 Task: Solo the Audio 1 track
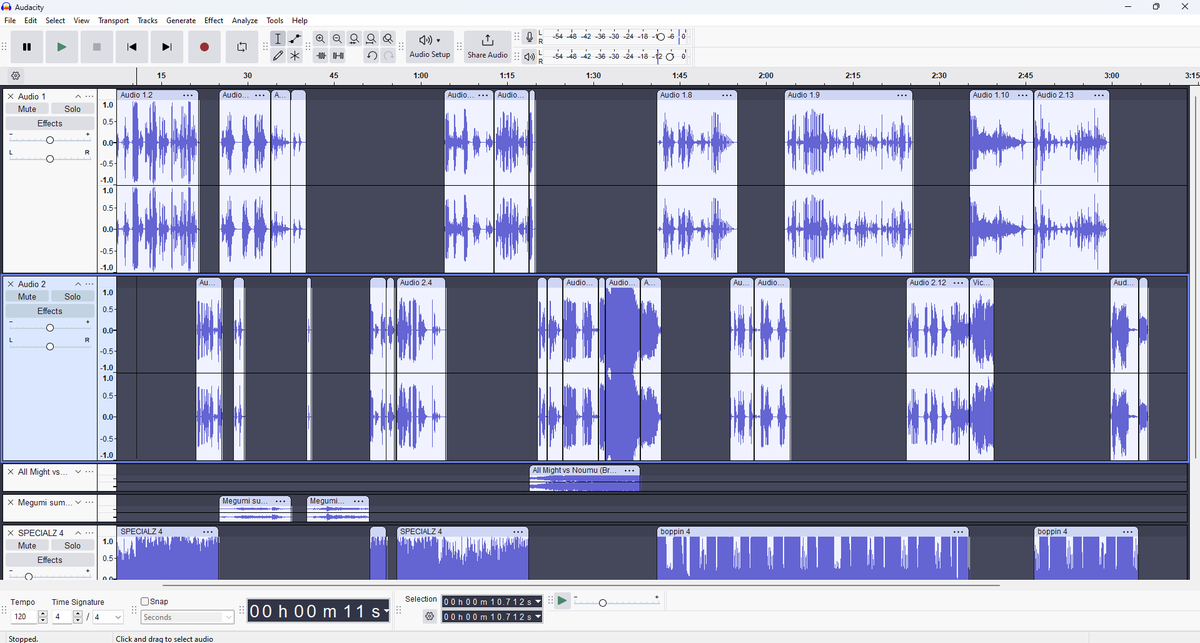click(72, 109)
